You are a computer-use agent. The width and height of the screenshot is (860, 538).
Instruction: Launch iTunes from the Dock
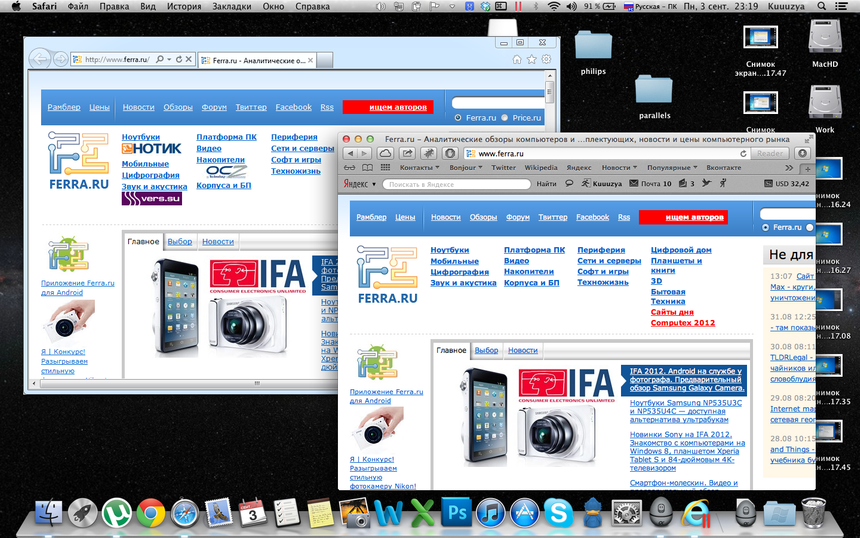coord(490,513)
